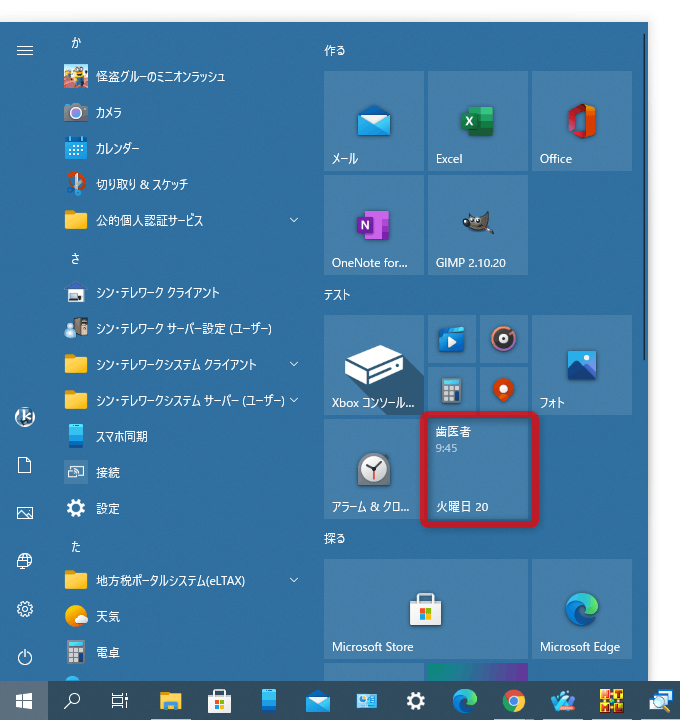Open Settings gear in Start sidebar
The height and width of the screenshot is (720, 680).
click(25, 609)
